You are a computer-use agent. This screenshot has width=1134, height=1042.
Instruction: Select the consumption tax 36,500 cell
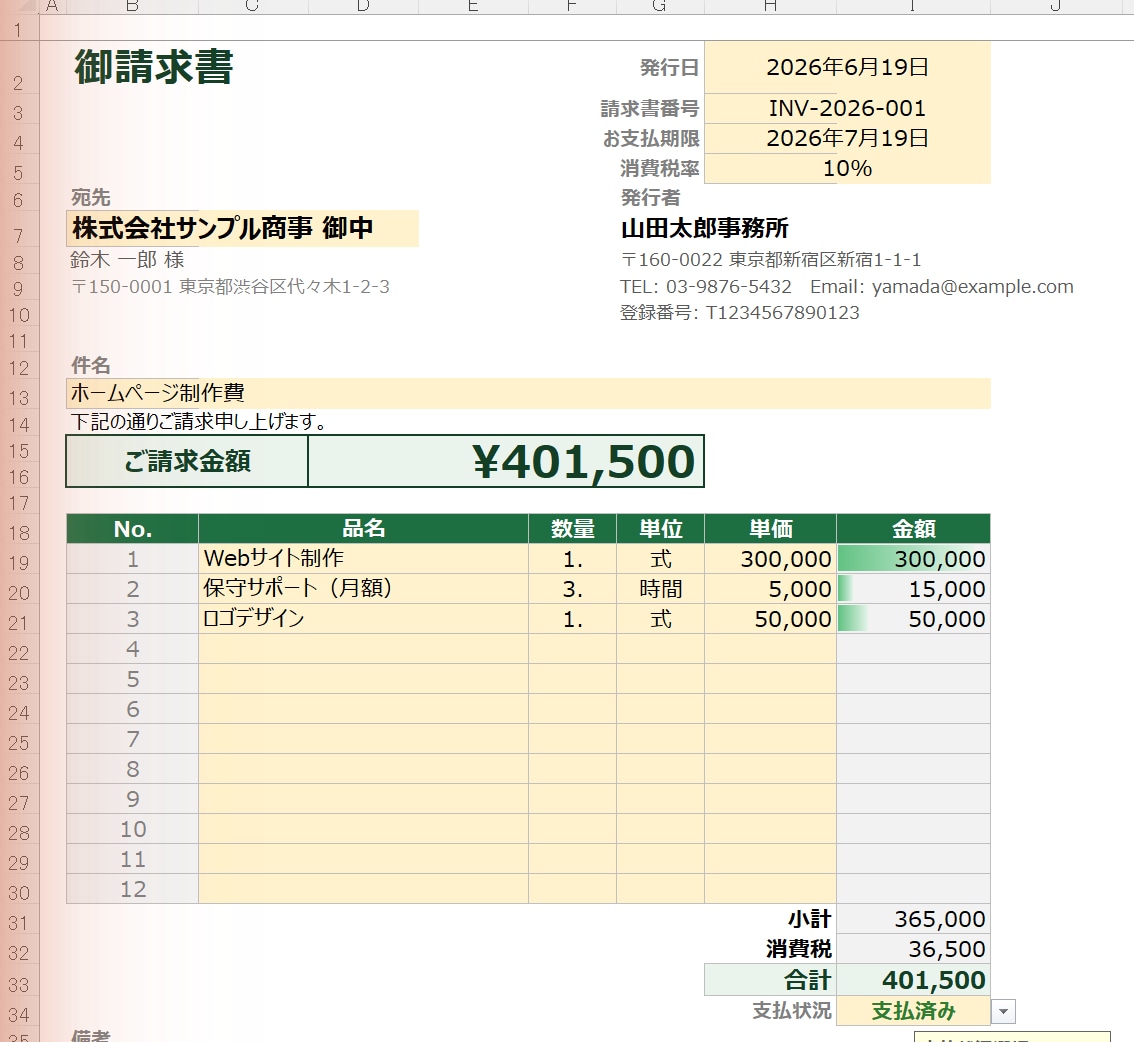point(913,949)
